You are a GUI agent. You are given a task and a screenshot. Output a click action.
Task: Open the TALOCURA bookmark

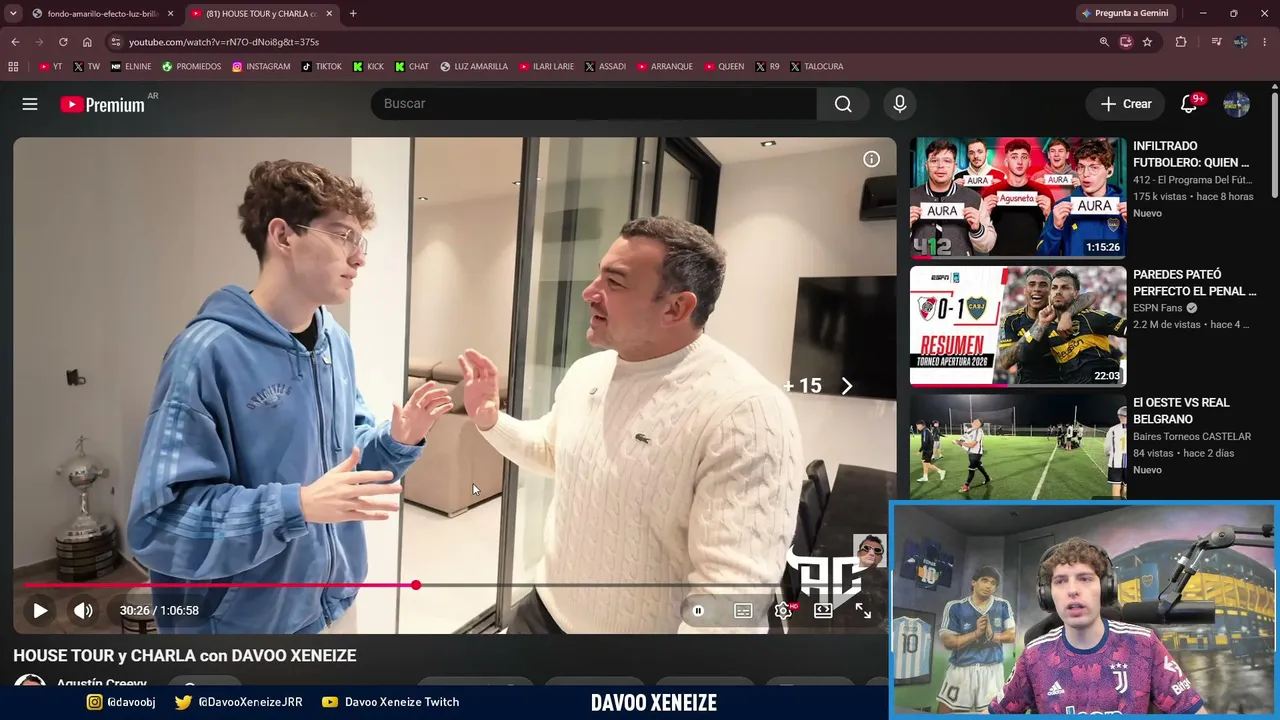[817, 67]
